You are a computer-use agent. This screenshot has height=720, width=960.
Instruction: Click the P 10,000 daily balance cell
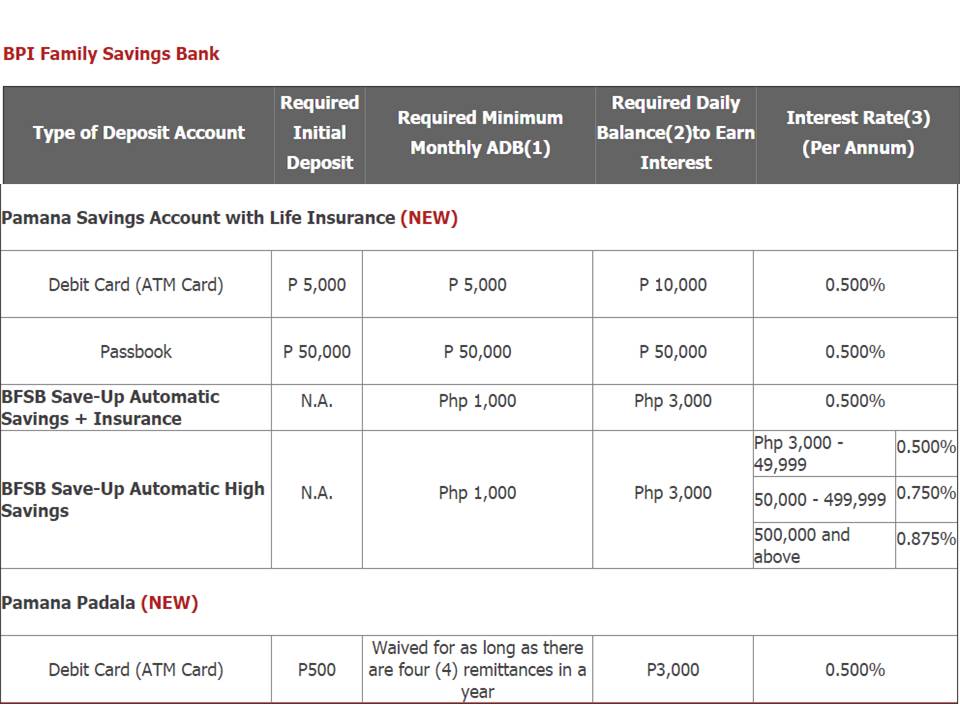[x=673, y=285]
